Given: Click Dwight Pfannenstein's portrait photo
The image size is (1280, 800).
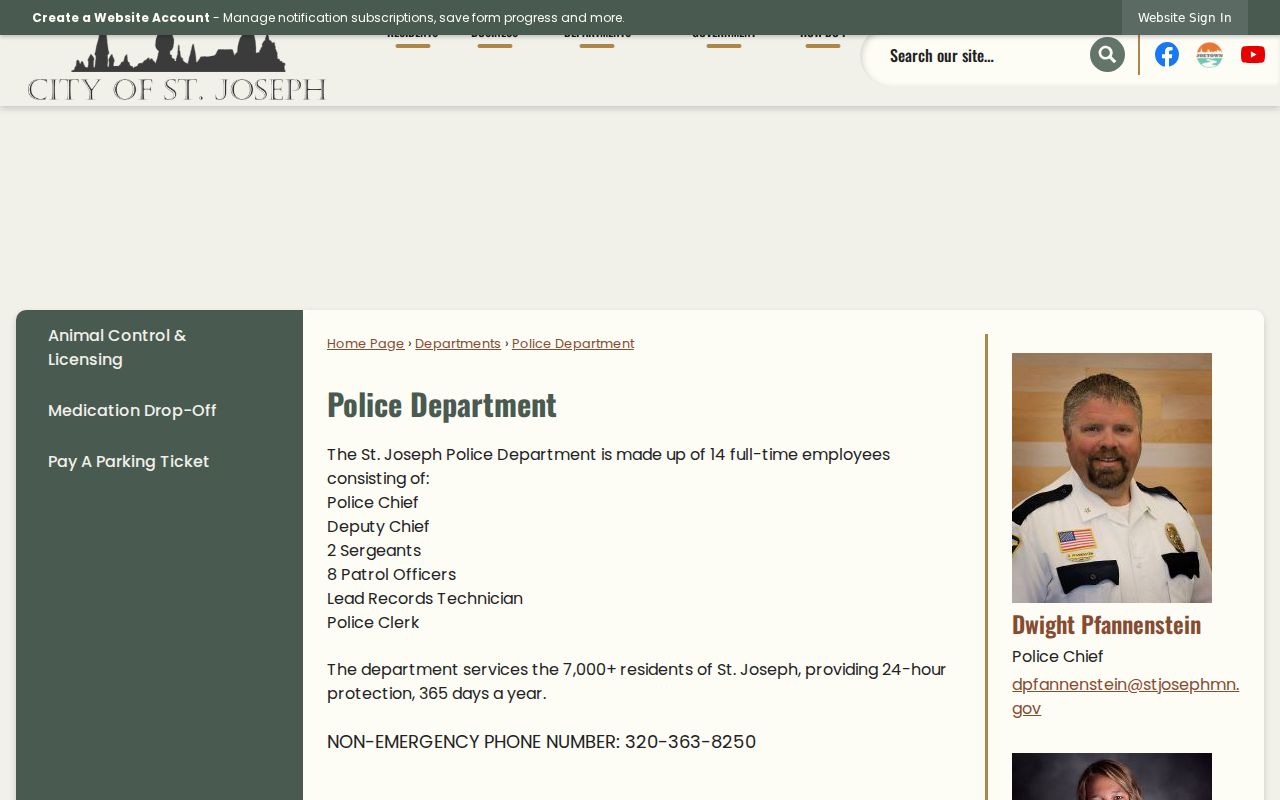Looking at the screenshot, I should pos(1112,478).
